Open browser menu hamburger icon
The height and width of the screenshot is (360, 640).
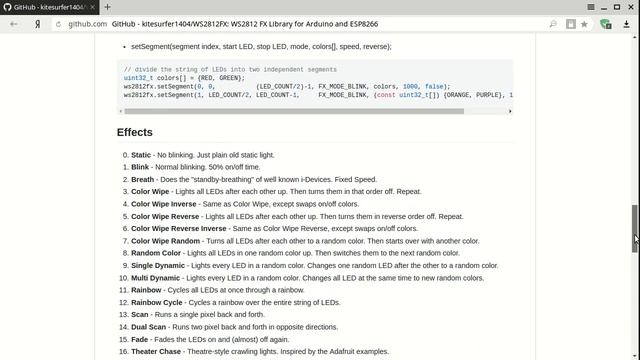[x=591, y=7]
